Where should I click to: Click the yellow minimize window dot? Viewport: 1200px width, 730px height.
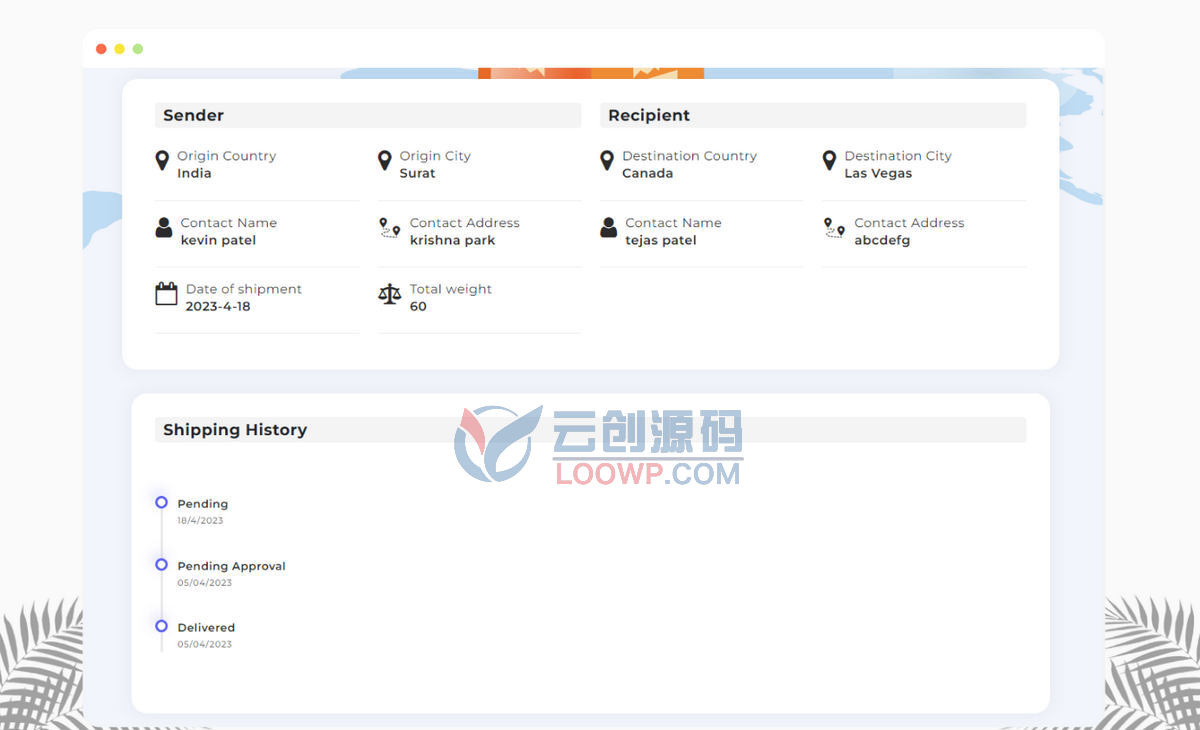coord(119,49)
